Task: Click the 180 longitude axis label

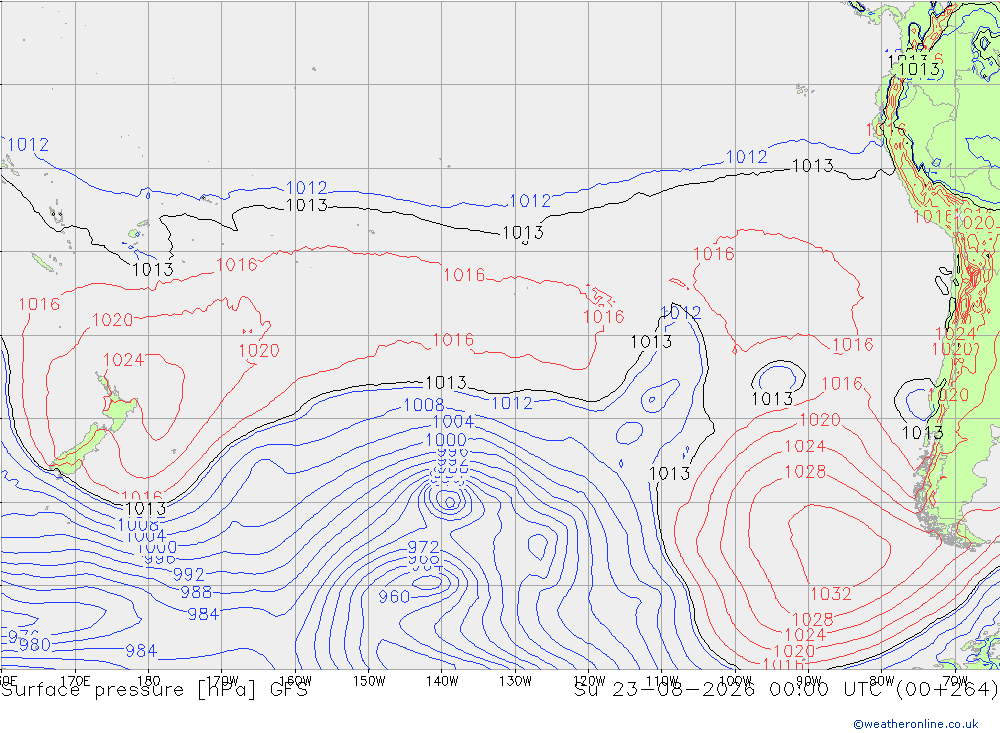Action: click(x=149, y=681)
